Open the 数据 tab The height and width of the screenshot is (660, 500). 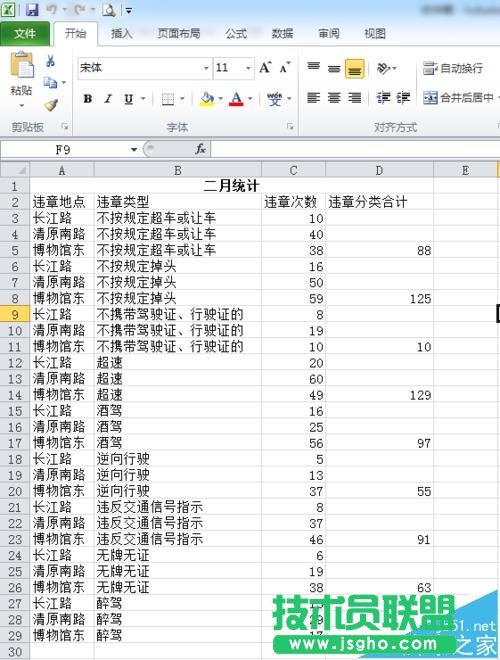tap(282, 33)
